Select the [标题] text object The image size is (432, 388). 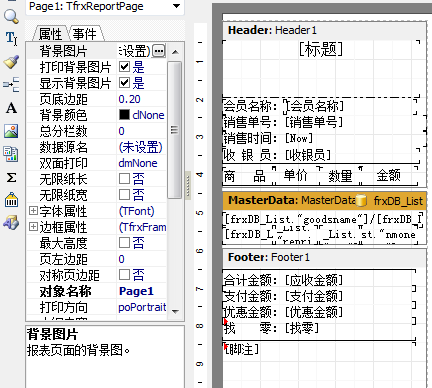(321, 49)
